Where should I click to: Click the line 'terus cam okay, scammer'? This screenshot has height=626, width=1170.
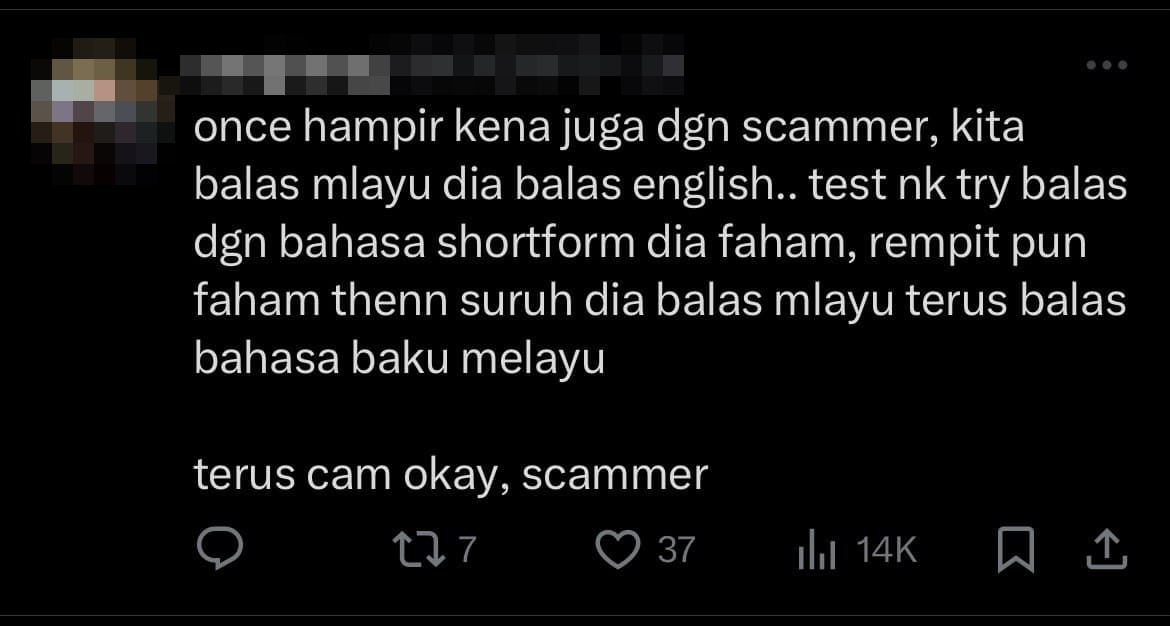pyautogui.click(x=451, y=475)
